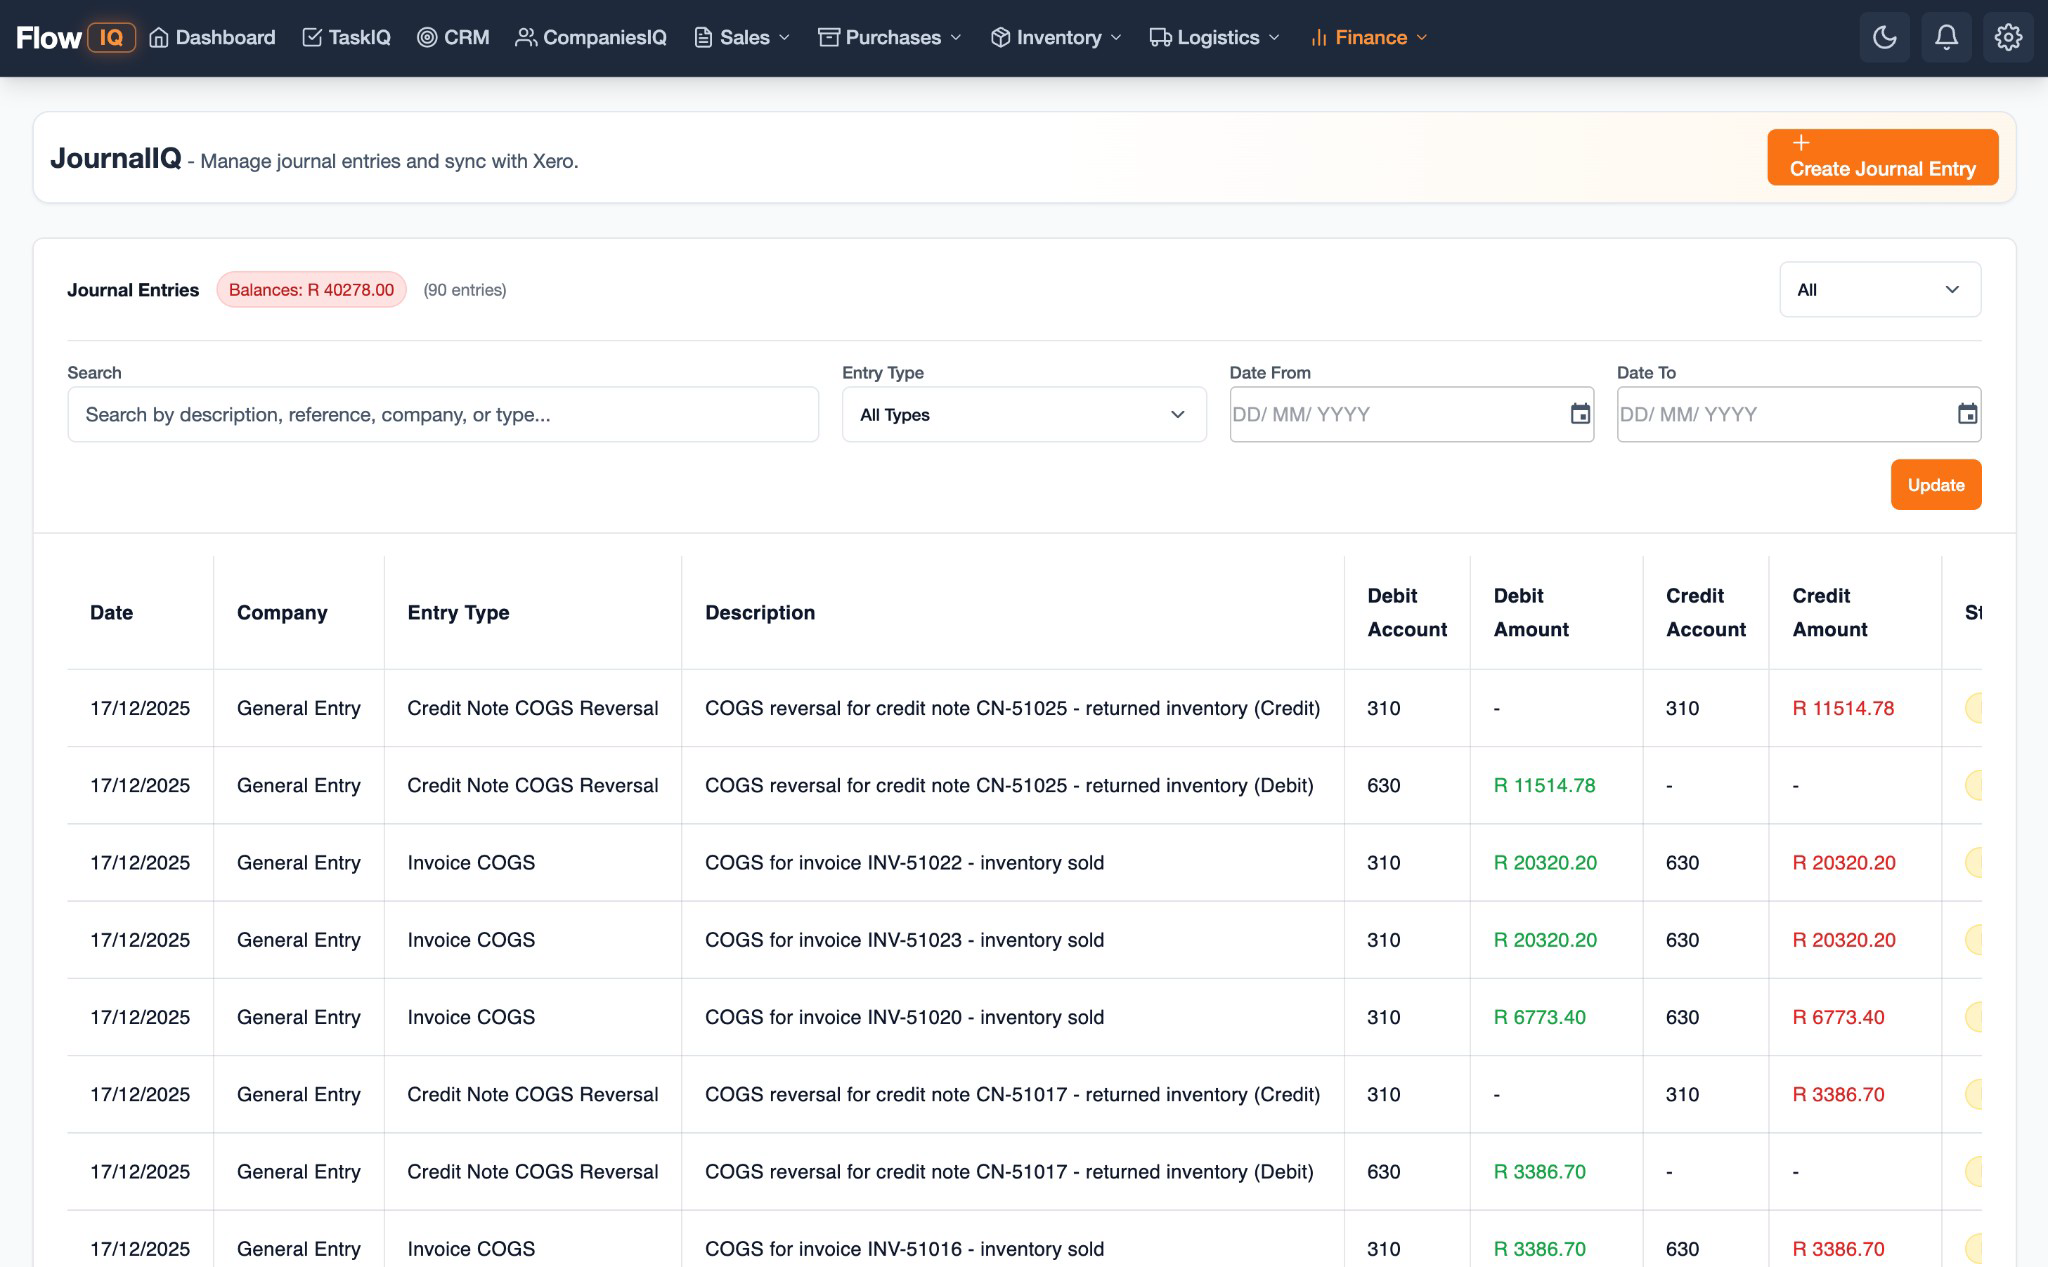Open CompaniesIQ navigation item
Viewport: 2048px width, 1267px height.
click(x=591, y=38)
